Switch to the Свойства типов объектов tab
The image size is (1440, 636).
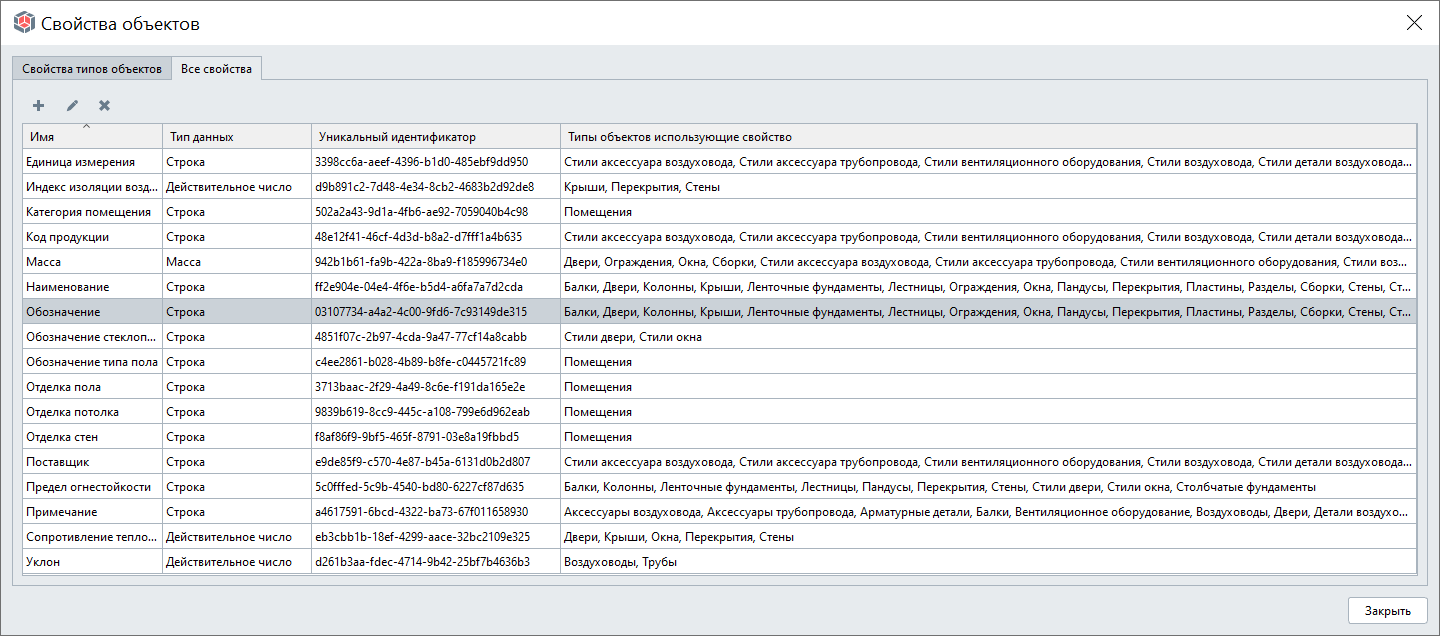[92, 69]
